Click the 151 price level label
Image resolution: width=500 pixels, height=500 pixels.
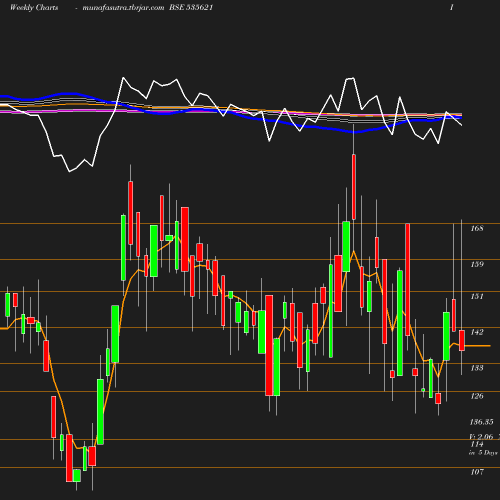(477, 296)
